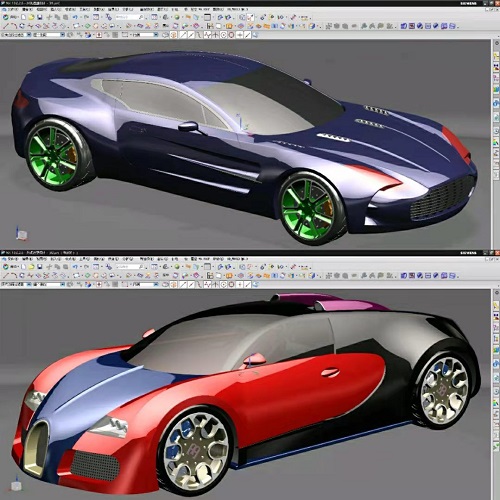Click the round Start icon in Bugatti window

[x=5, y=267]
